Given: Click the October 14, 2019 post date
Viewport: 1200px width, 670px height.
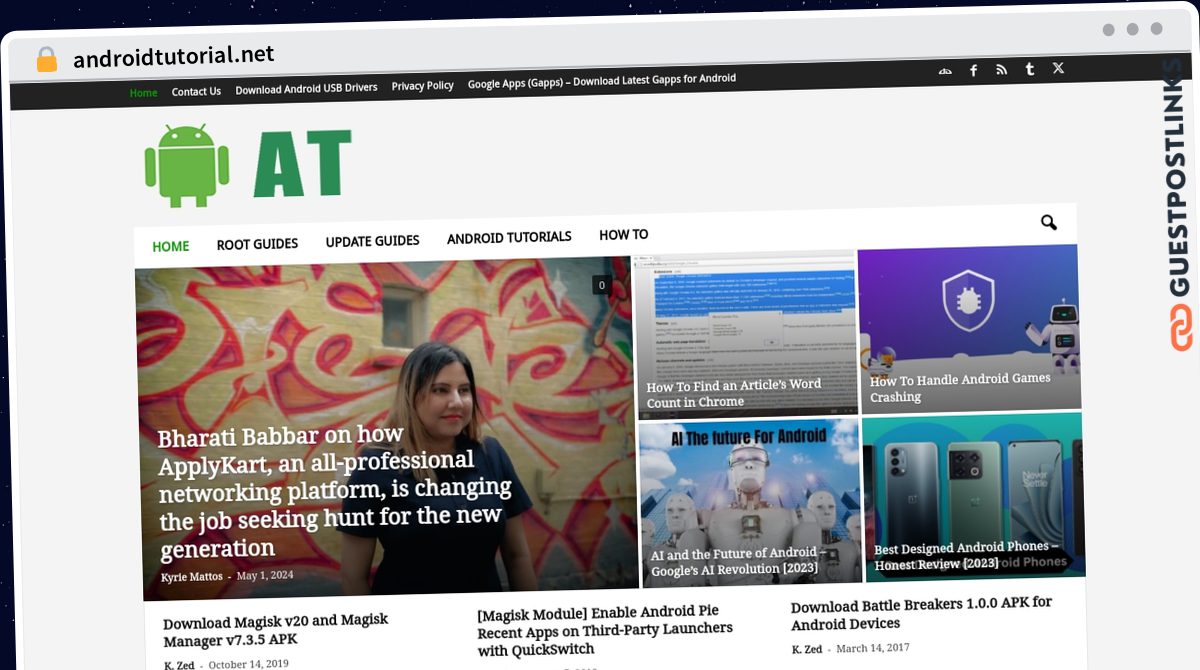Looking at the screenshot, I should 248,664.
